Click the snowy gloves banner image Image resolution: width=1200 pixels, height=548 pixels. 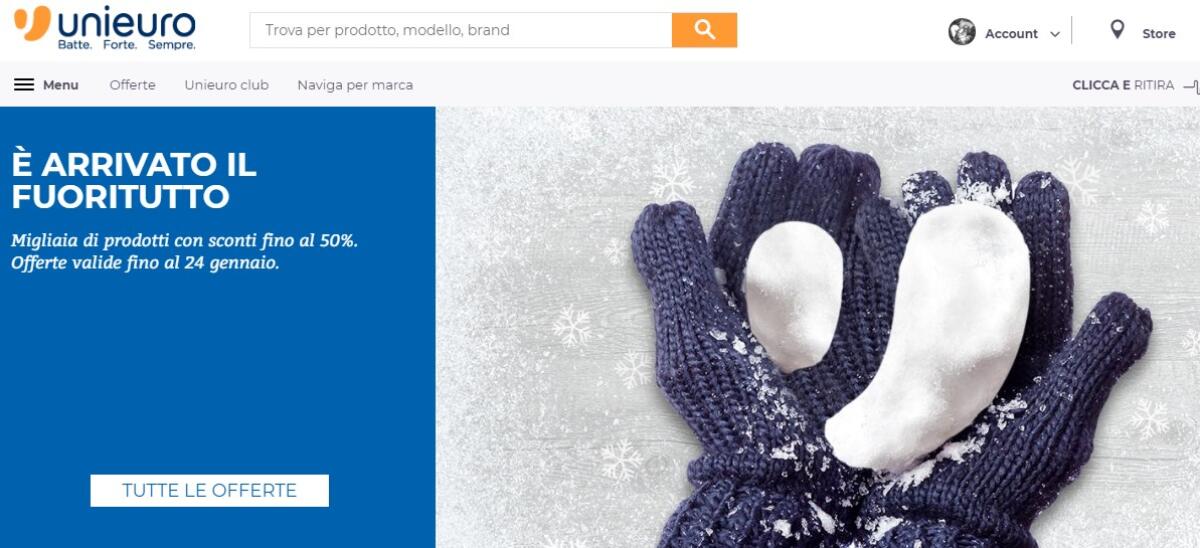[817, 327]
